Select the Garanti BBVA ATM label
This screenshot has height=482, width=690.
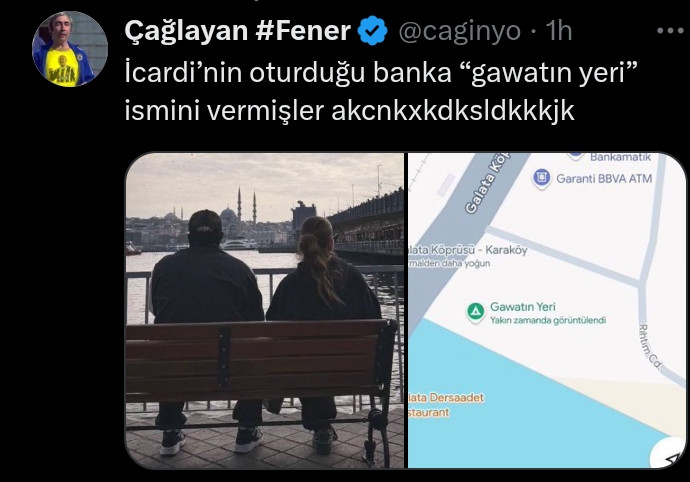pyautogui.click(x=604, y=179)
